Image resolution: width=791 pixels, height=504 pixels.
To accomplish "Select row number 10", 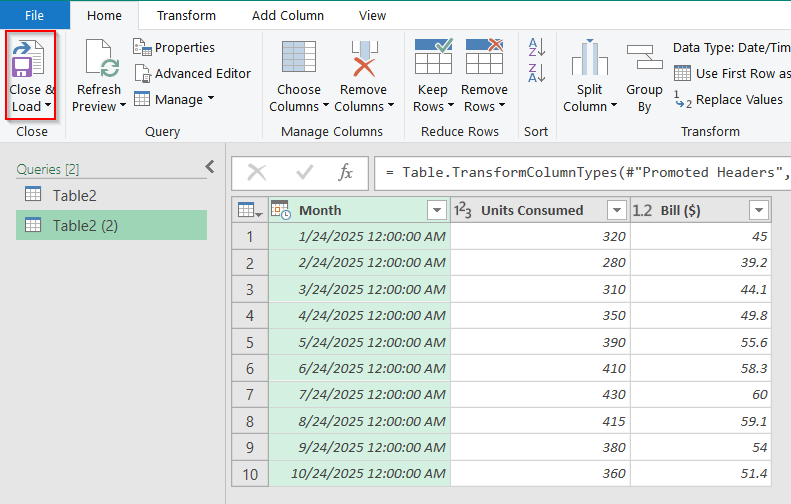I will coord(250,474).
